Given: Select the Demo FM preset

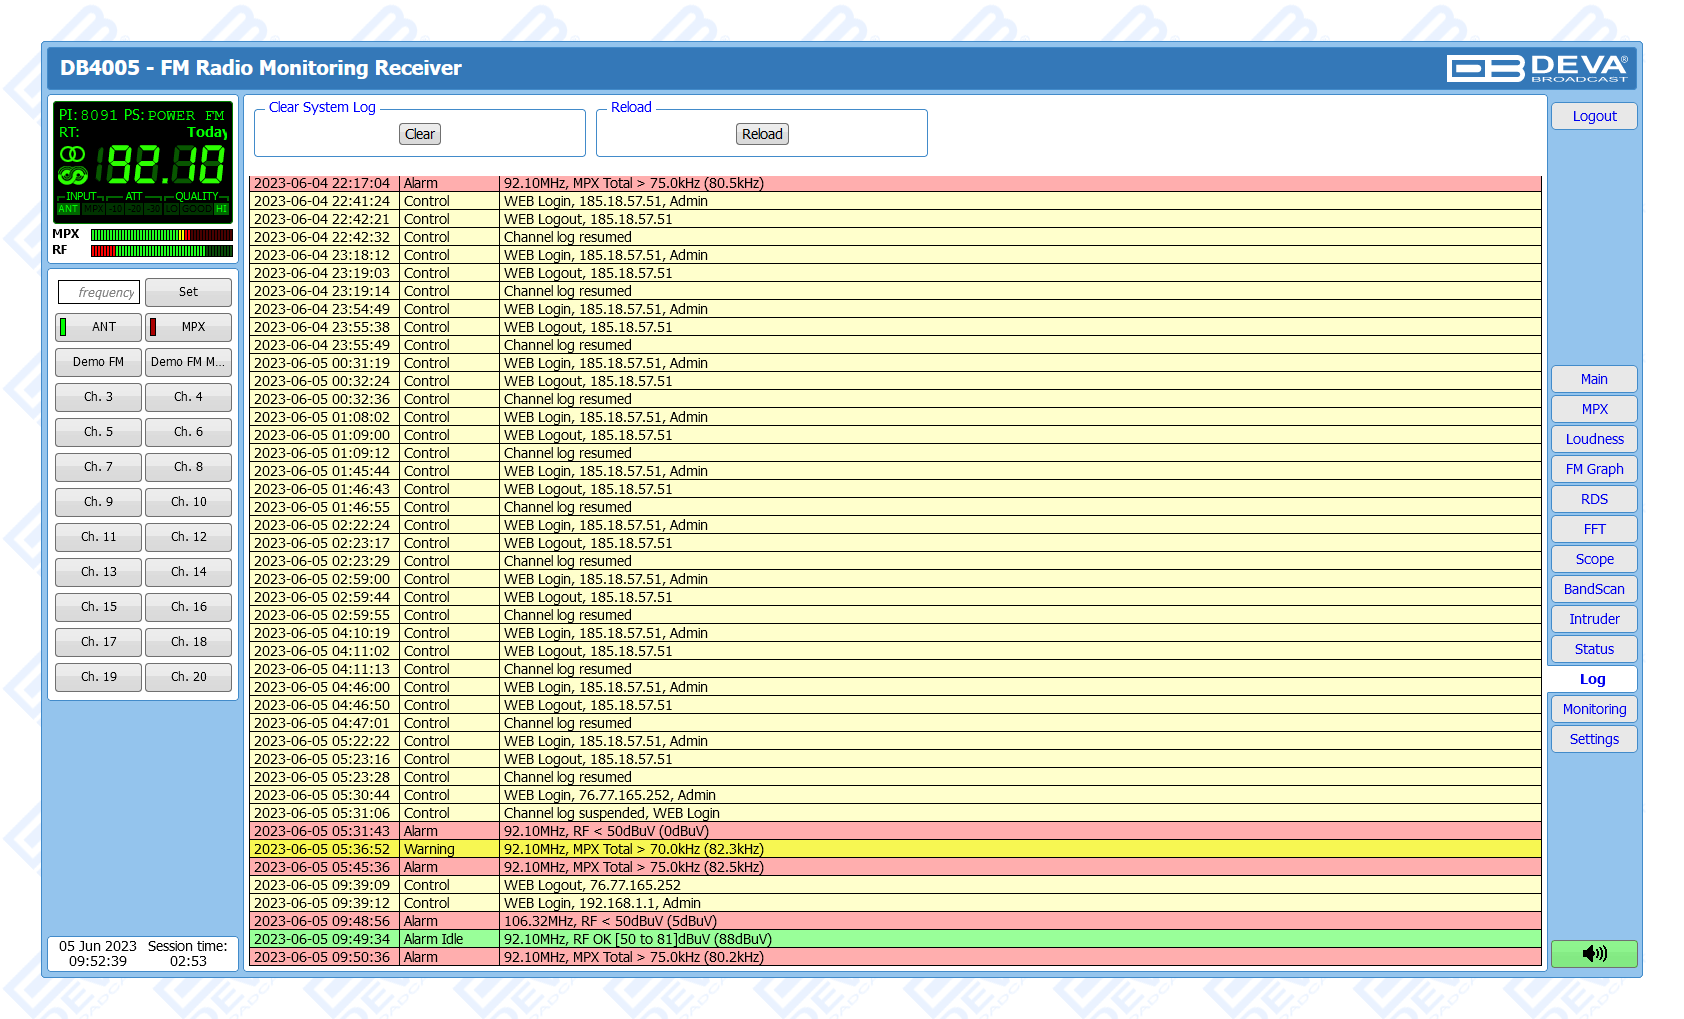Looking at the screenshot, I should [x=98, y=362].
